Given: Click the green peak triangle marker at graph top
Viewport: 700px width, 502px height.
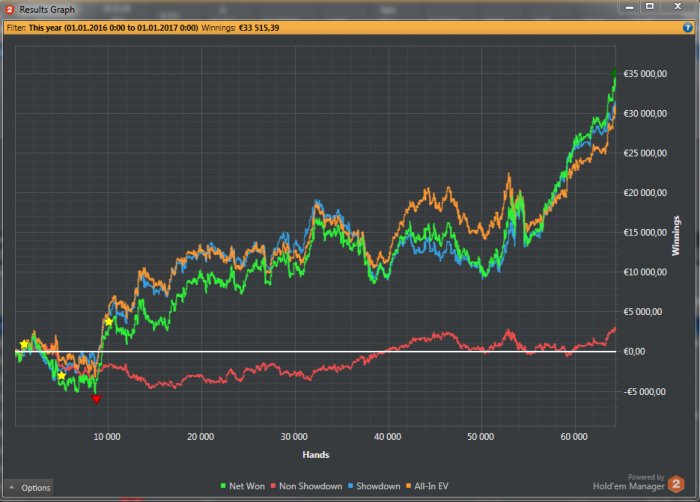Looking at the screenshot, I should 615,73.
